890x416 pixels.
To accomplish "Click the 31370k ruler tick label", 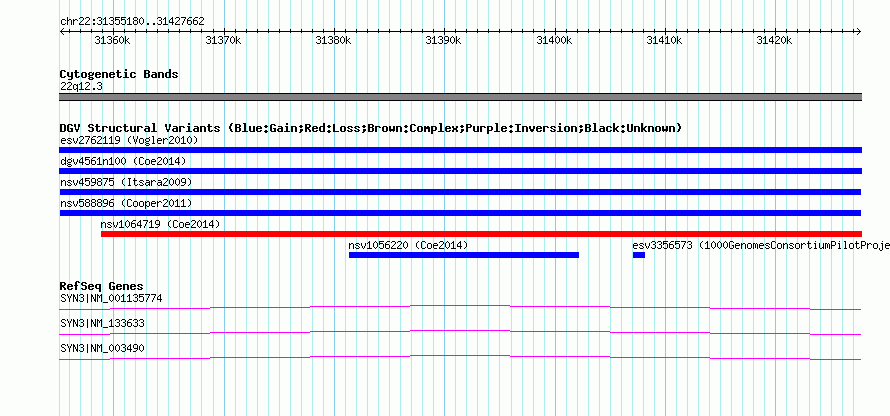I will click(224, 40).
